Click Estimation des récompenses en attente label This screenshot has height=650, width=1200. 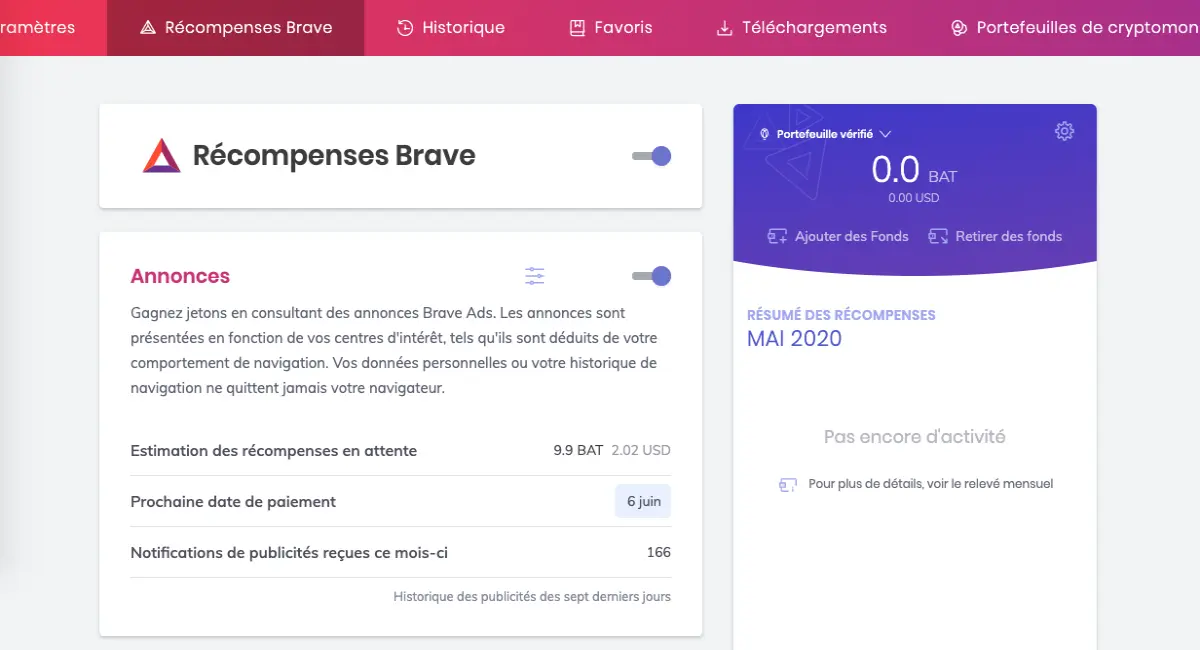coord(274,451)
